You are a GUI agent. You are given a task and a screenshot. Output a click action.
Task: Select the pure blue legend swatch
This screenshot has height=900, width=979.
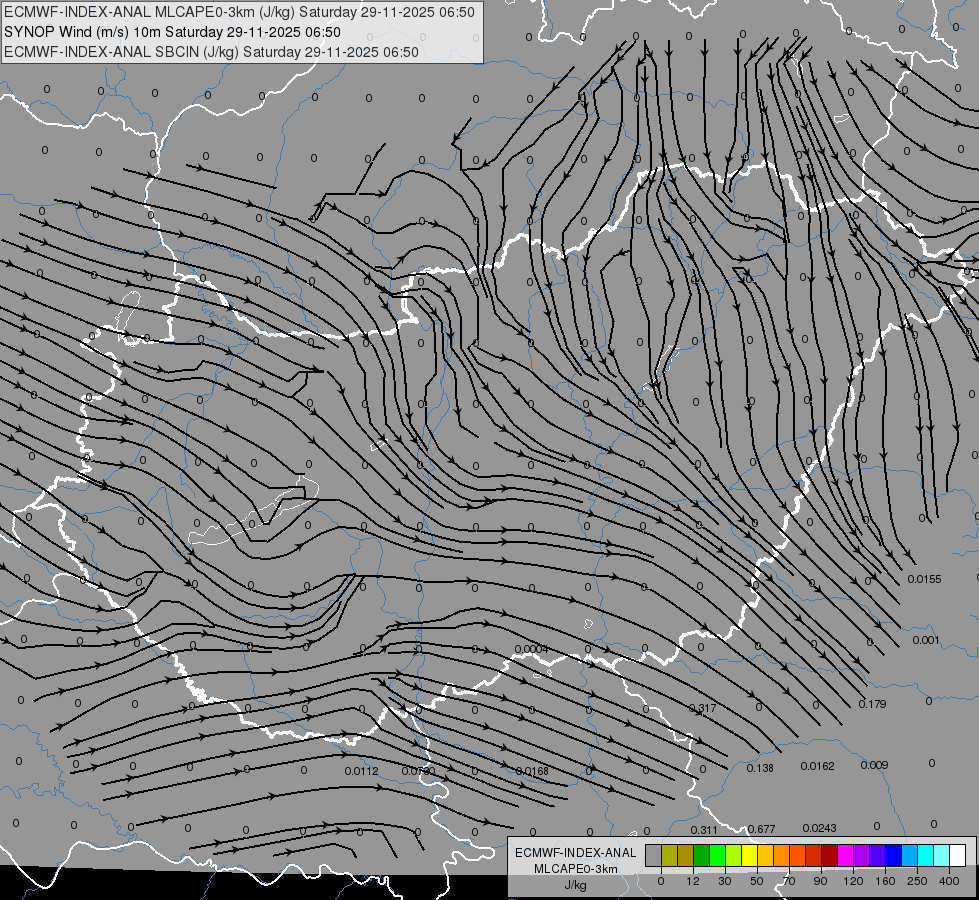(x=894, y=855)
